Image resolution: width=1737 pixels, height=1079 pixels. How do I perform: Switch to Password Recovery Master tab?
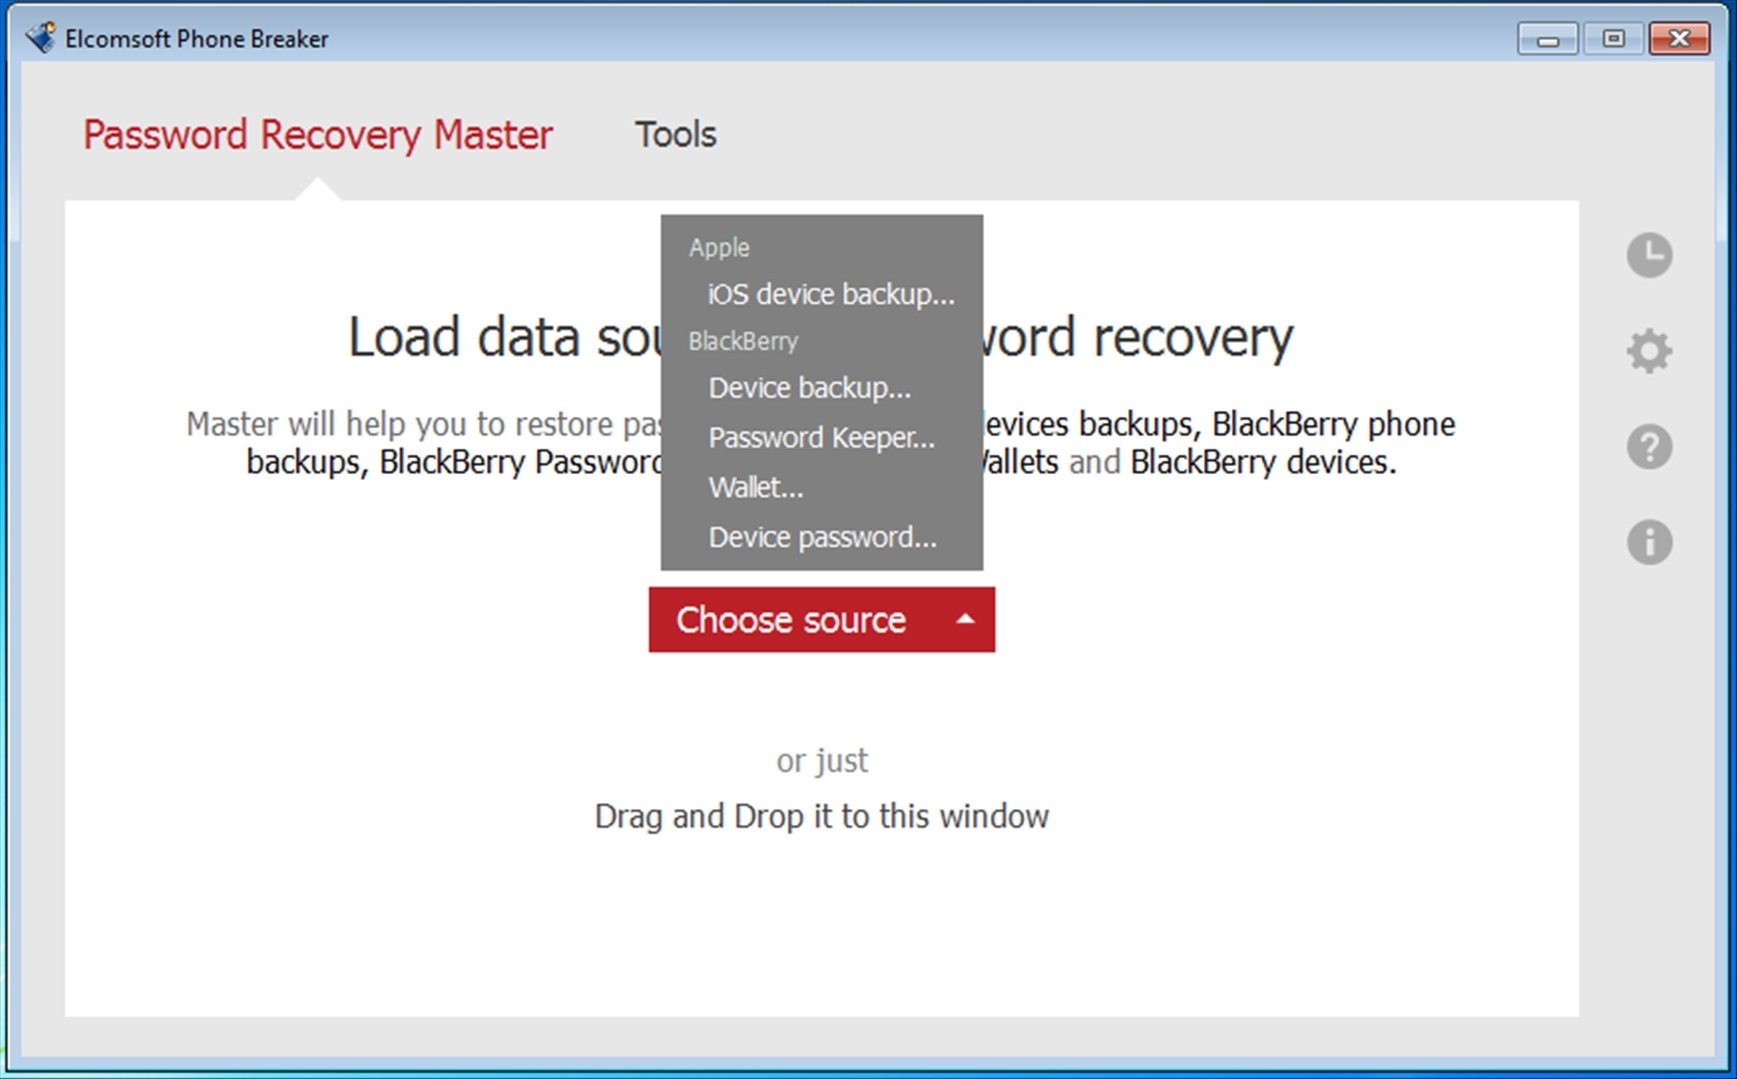coord(317,134)
